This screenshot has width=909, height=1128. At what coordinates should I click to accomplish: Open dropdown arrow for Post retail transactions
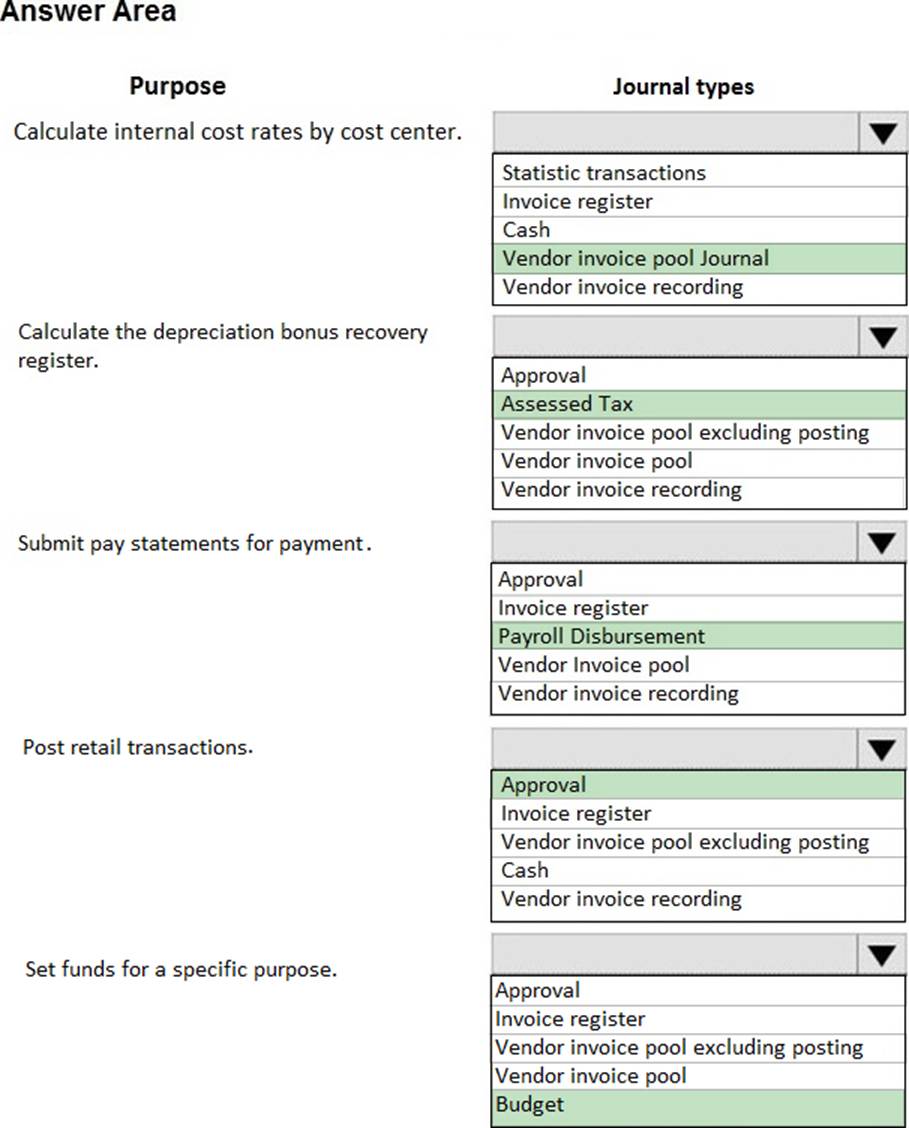881,749
